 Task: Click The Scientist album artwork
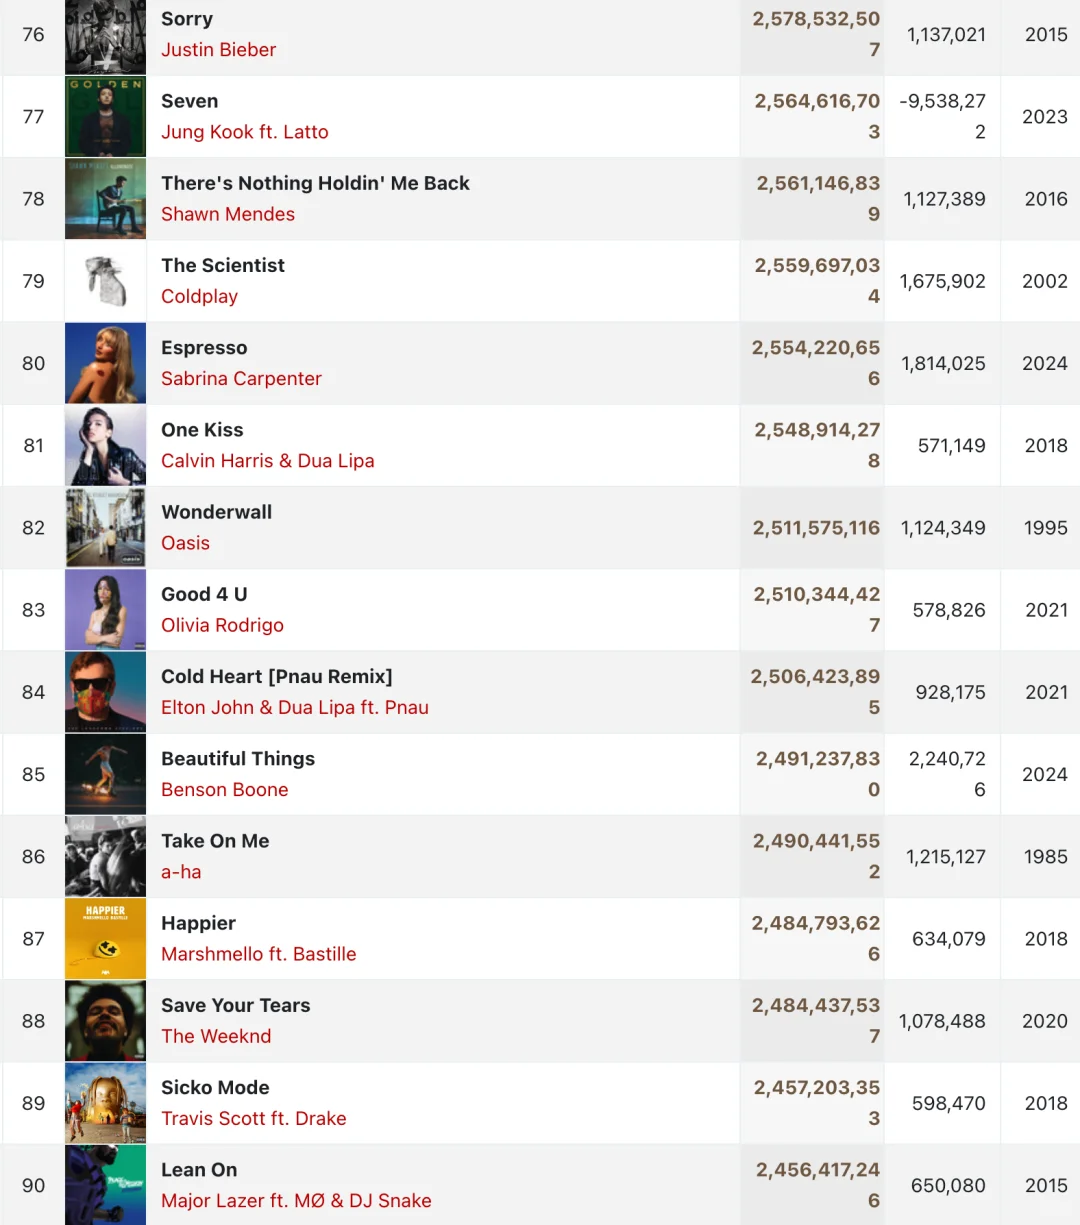tap(105, 281)
